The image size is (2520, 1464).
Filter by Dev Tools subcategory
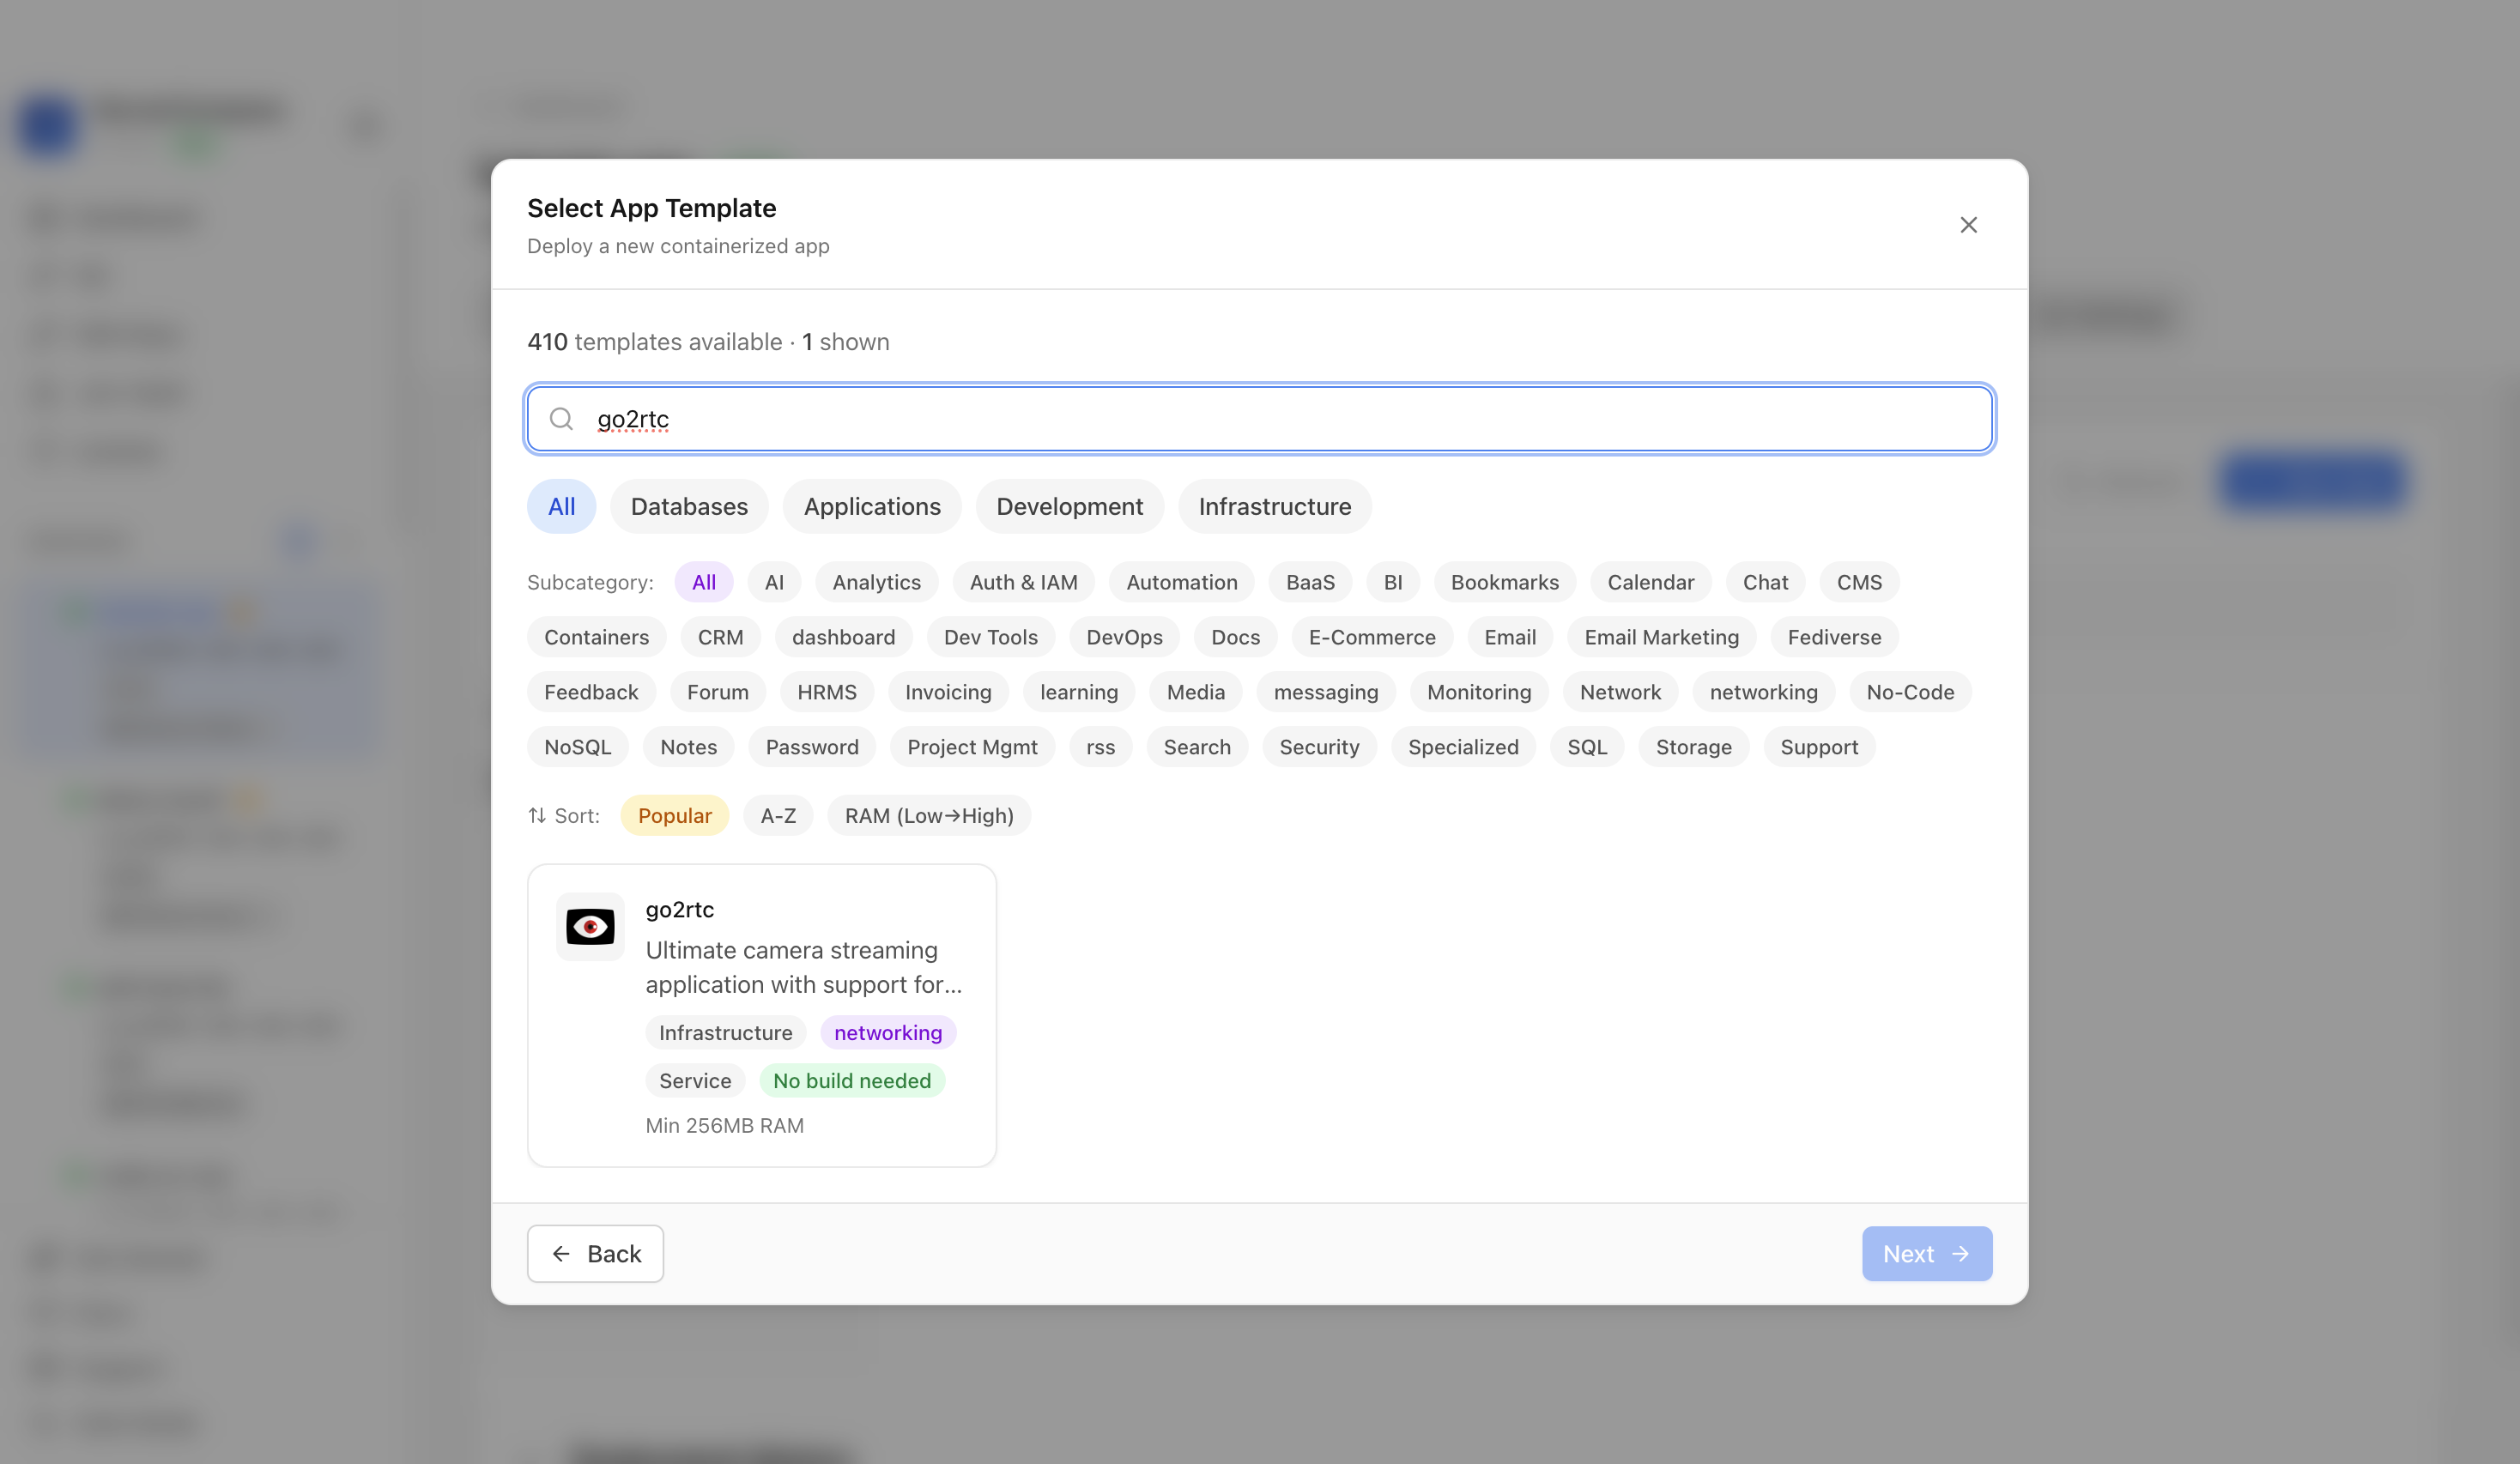[990, 637]
